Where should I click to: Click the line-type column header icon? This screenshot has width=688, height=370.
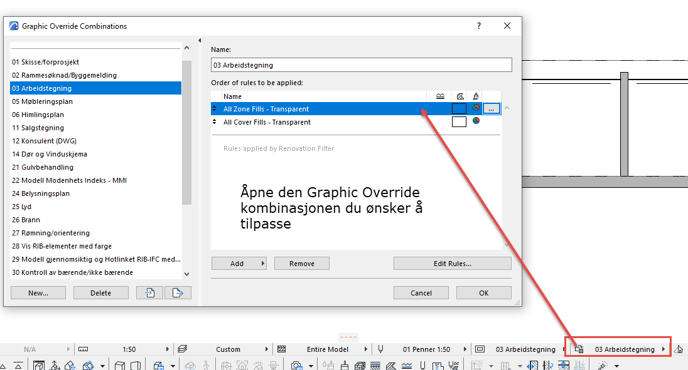pos(440,96)
